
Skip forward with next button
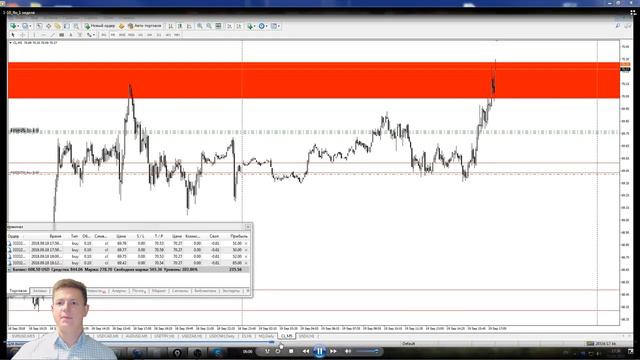tap(333, 351)
